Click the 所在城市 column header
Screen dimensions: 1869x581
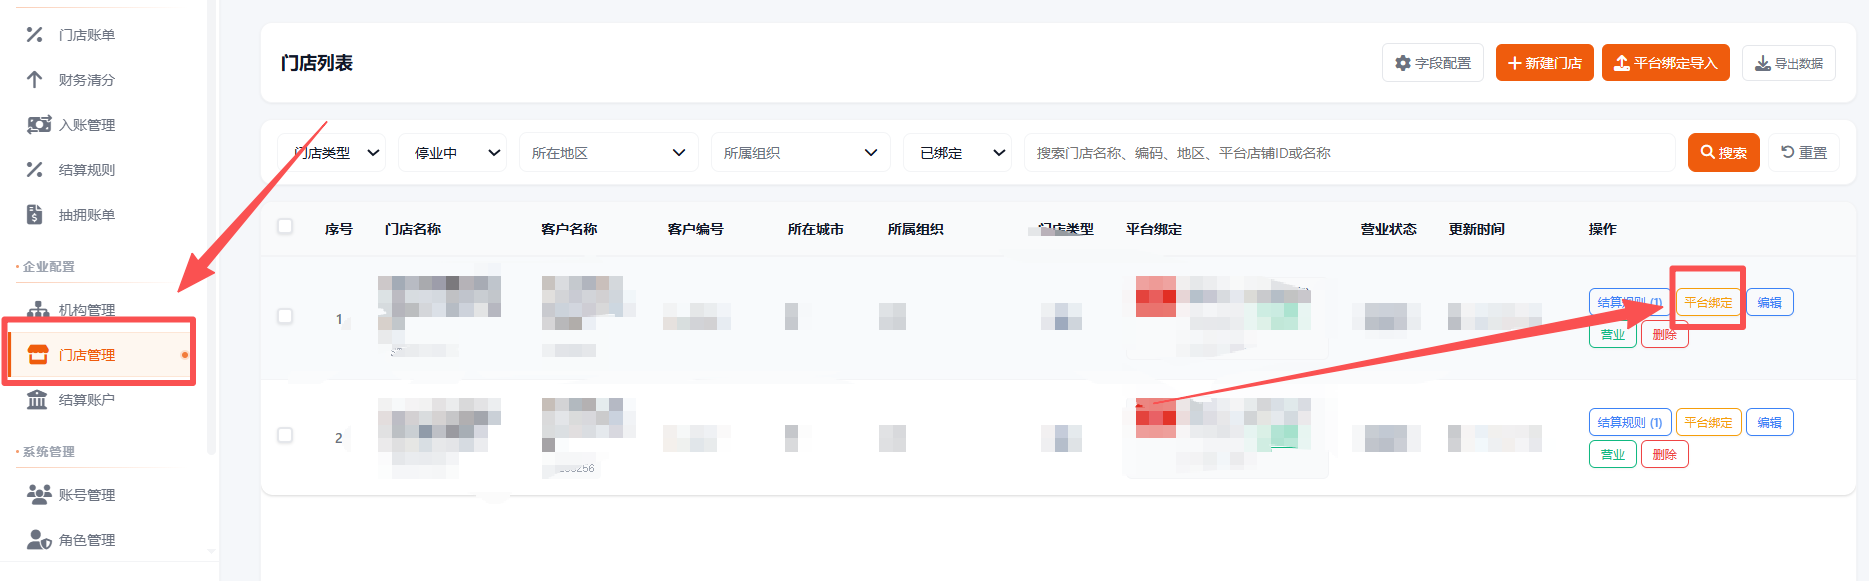click(x=816, y=229)
